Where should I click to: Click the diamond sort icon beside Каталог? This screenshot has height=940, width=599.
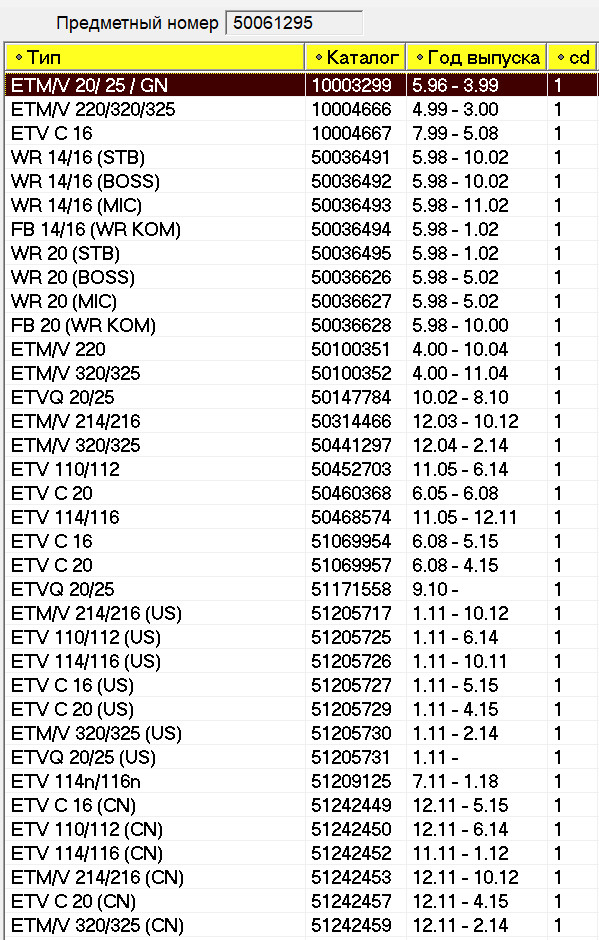pyautogui.click(x=319, y=58)
